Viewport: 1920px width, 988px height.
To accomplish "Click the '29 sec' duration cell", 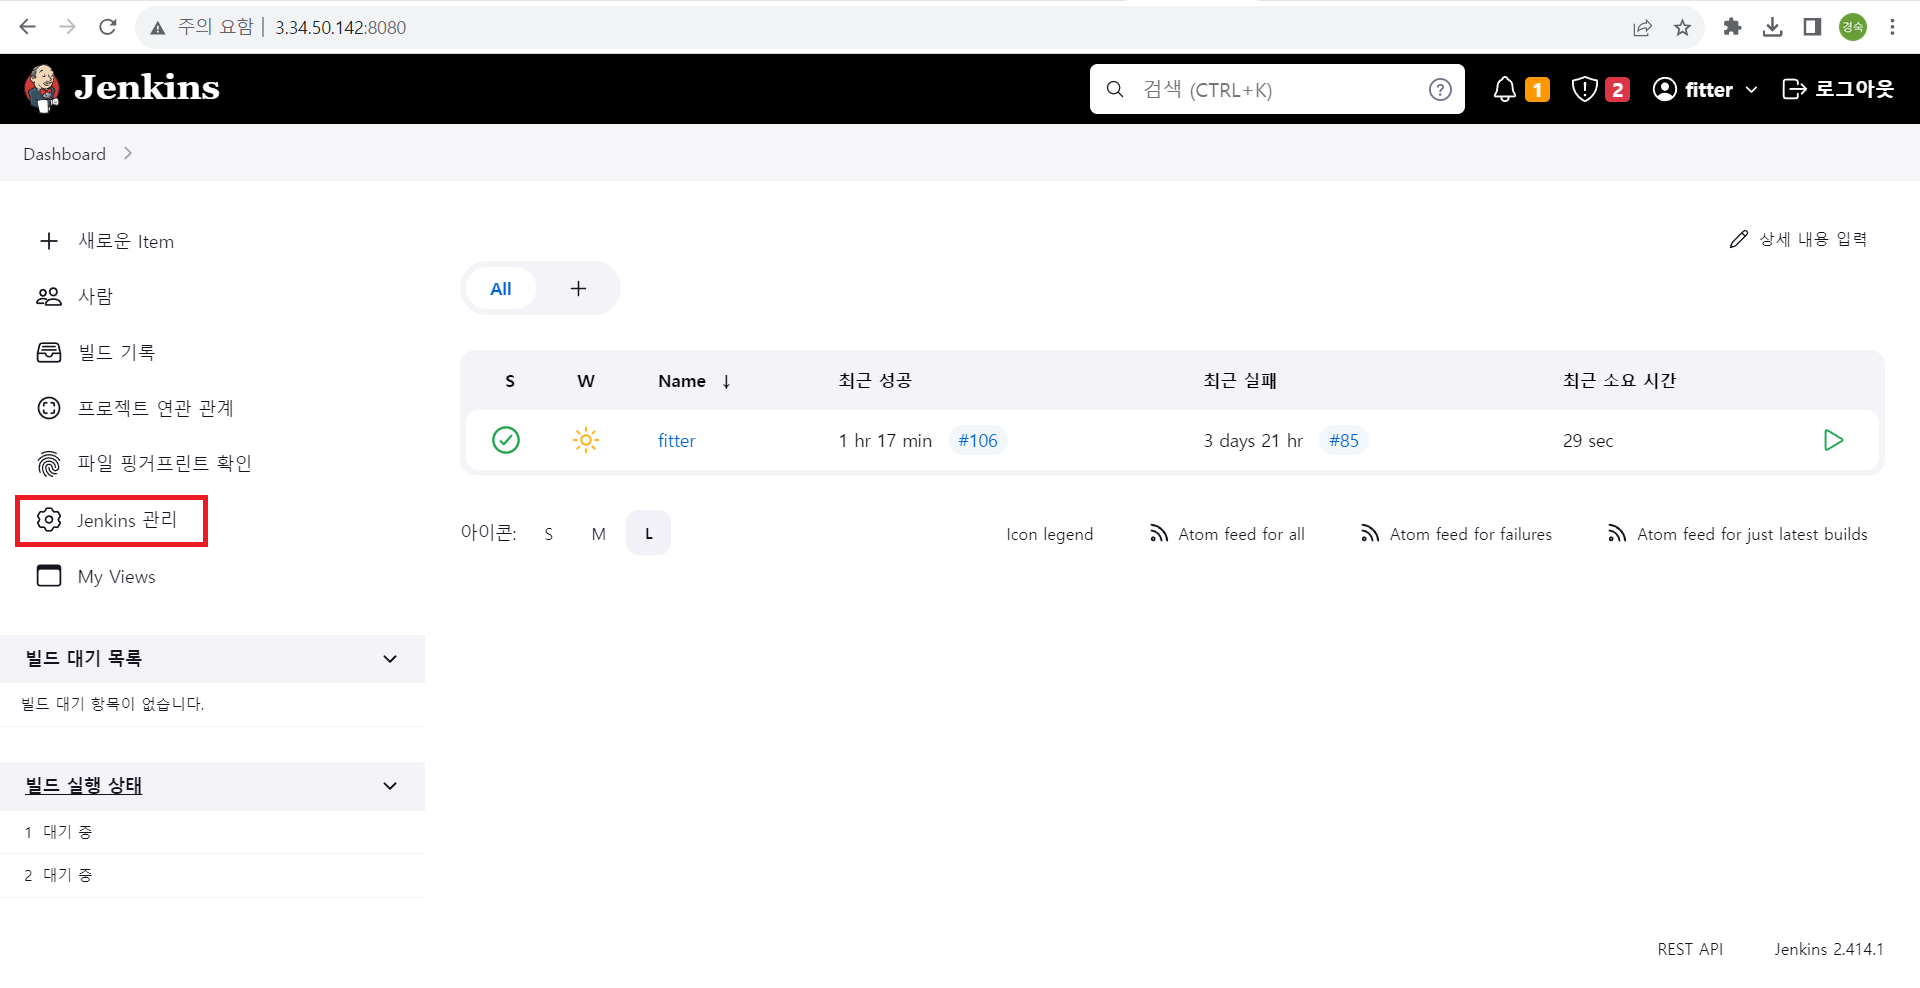I will 1588,441.
